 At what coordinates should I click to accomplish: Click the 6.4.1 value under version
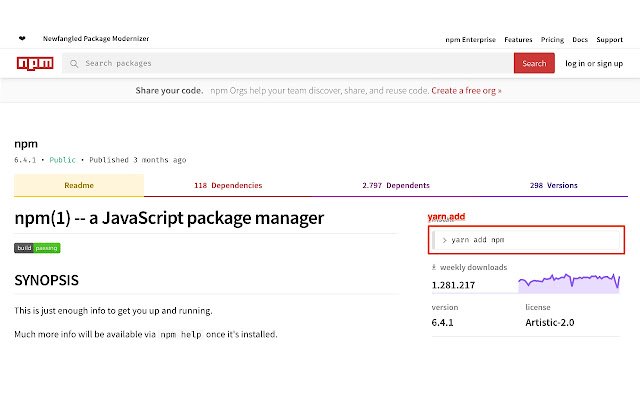pos(442,322)
